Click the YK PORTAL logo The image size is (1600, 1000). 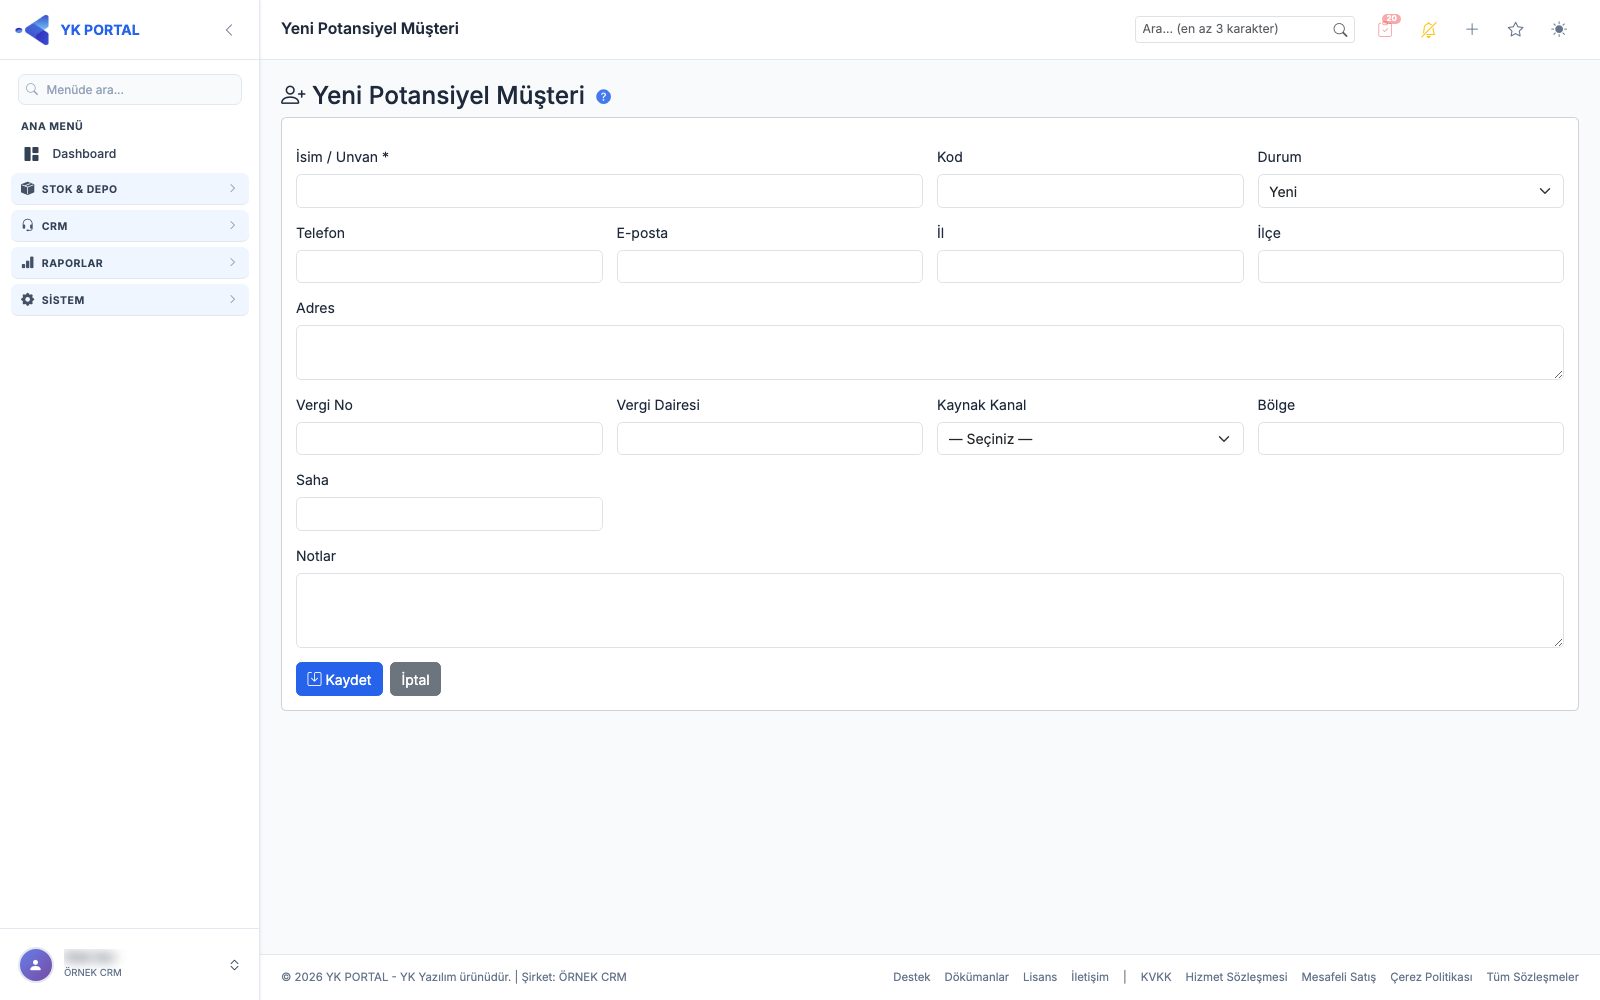click(x=78, y=30)
